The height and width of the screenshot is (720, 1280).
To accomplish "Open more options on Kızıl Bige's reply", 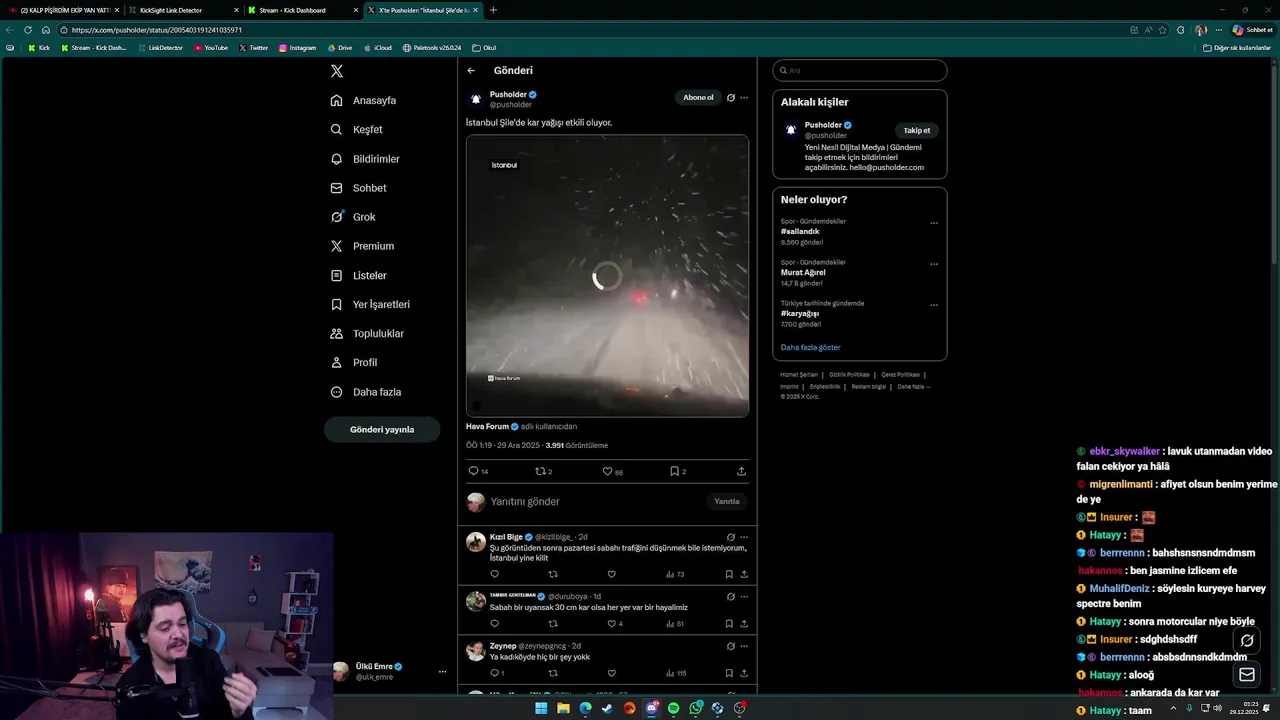I will coord(744,537).
